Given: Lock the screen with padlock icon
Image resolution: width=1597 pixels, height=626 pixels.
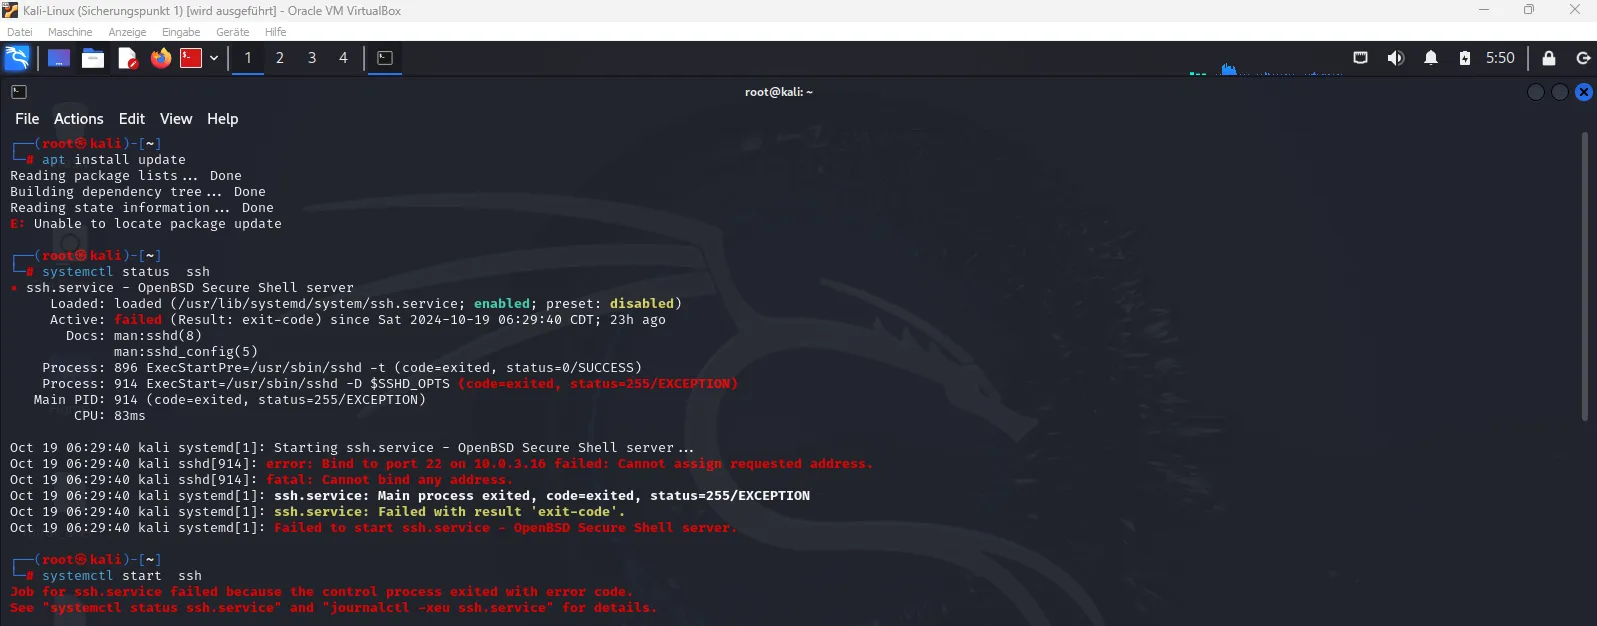Looking at the screenshot, I should (x=1548, y=58).
